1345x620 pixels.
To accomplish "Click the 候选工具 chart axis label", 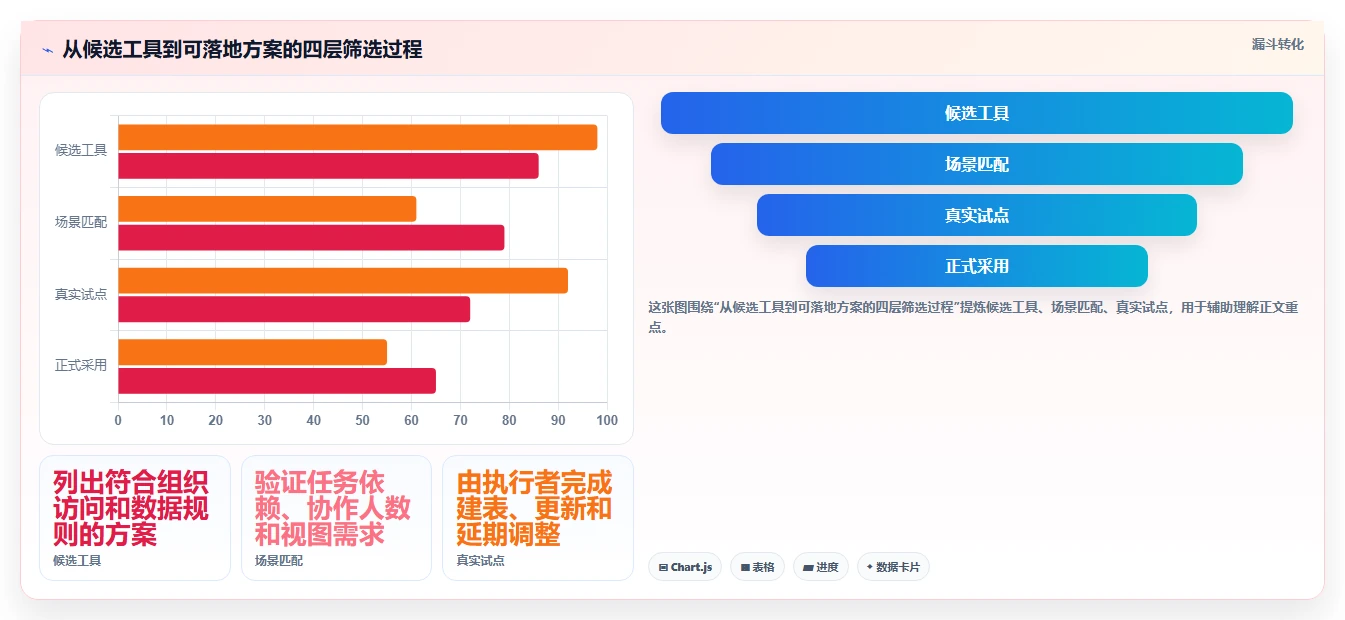I will (x=81, y=151).
